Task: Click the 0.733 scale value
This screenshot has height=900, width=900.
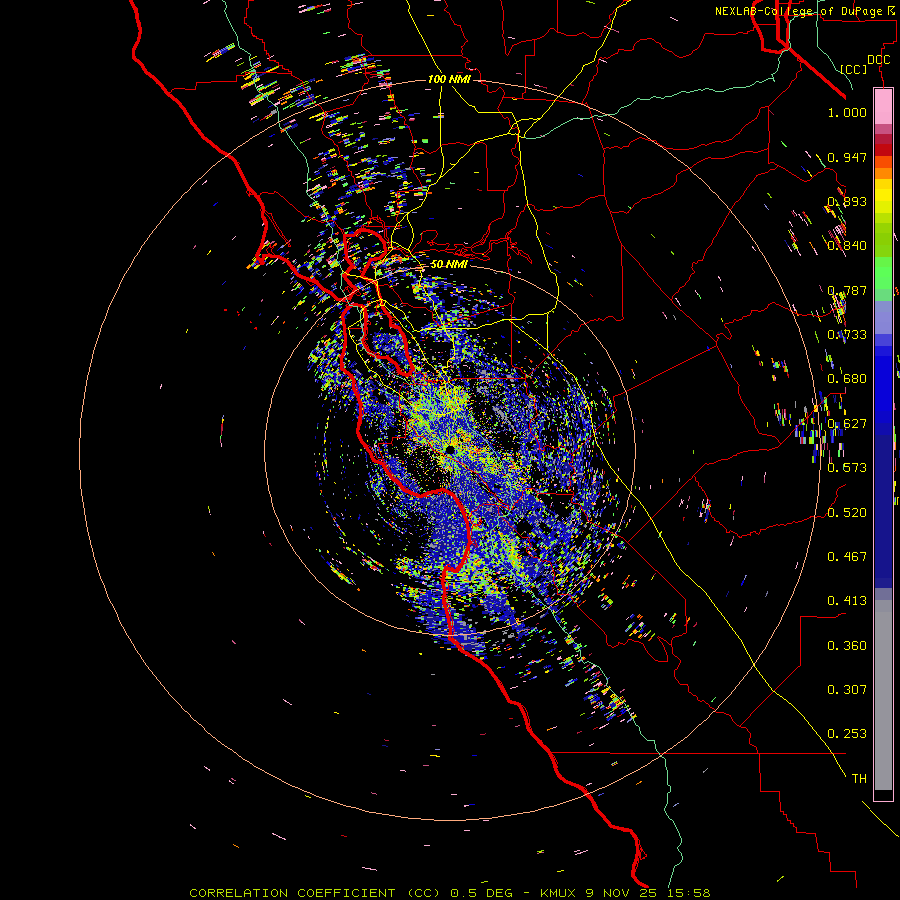Action: click(x=847, y=335)
